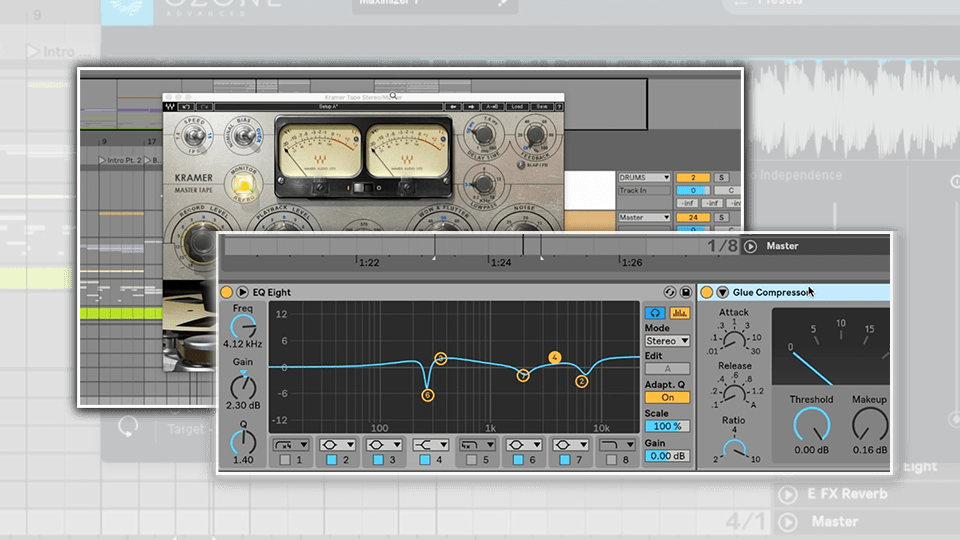
Task: Click the Glue Compressor Ratio knob
Action: pos(734,449)
